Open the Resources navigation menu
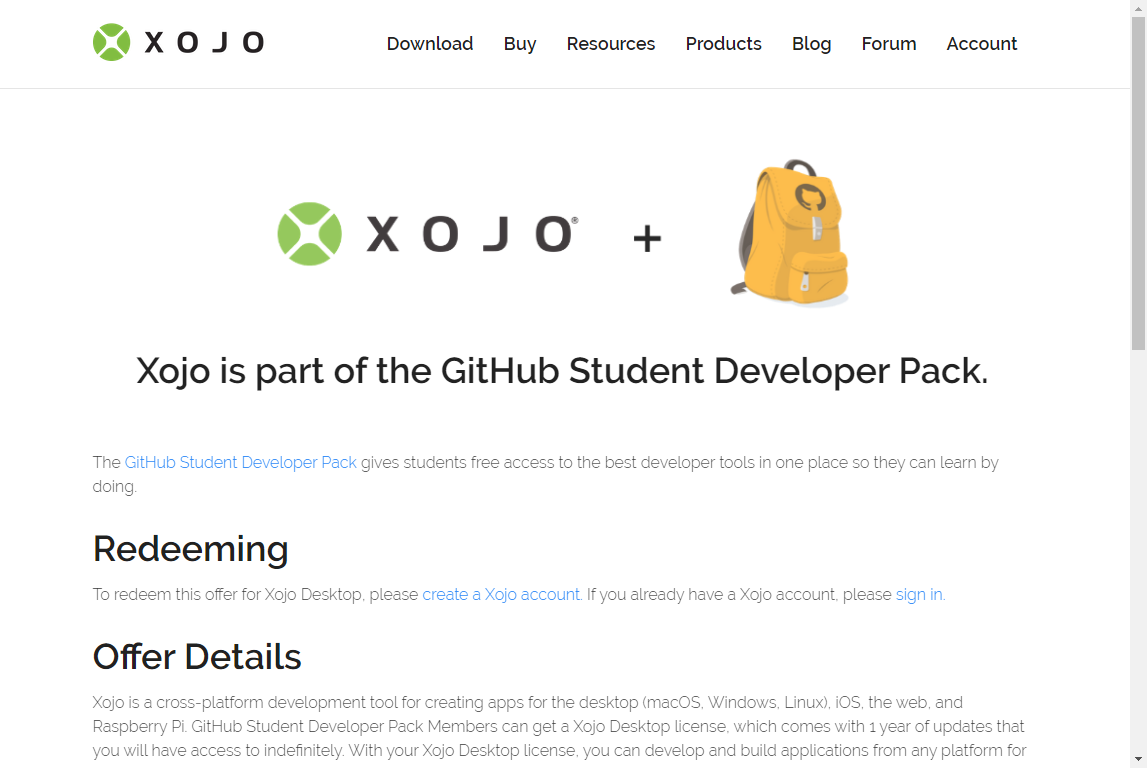The height and width of the screenshot is (768, 1147). click(610, 44)
